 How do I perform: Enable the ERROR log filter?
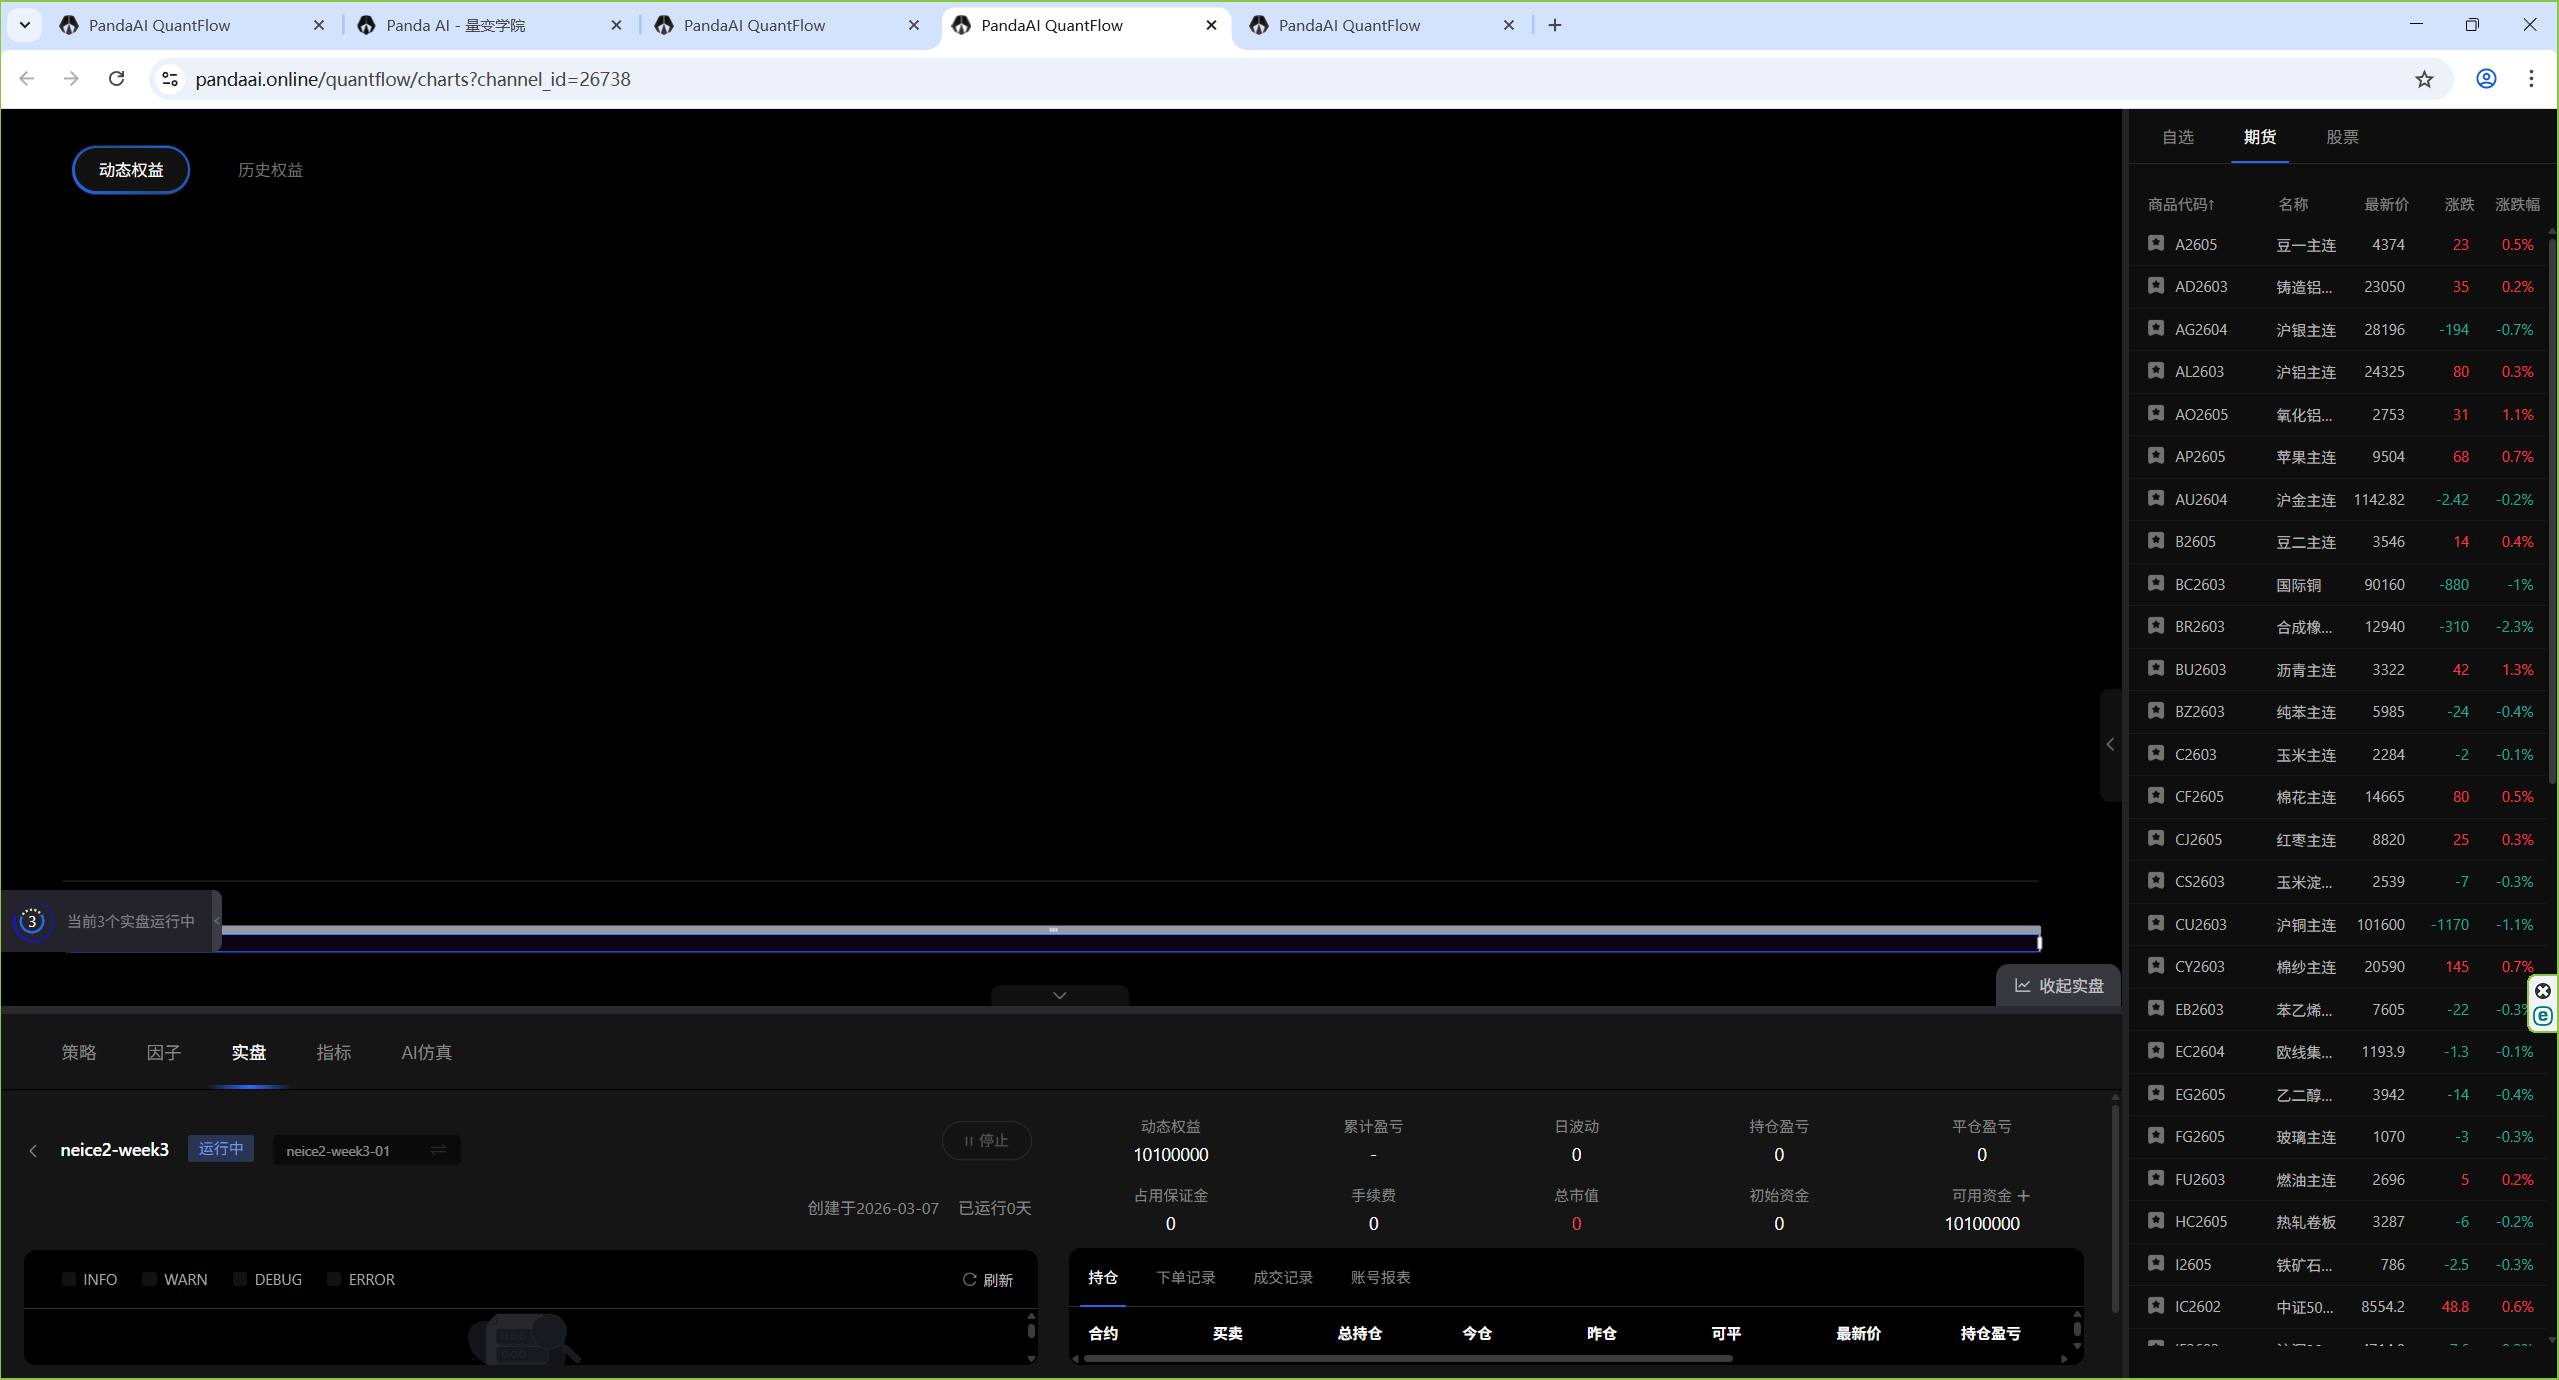coord(334,1279)
